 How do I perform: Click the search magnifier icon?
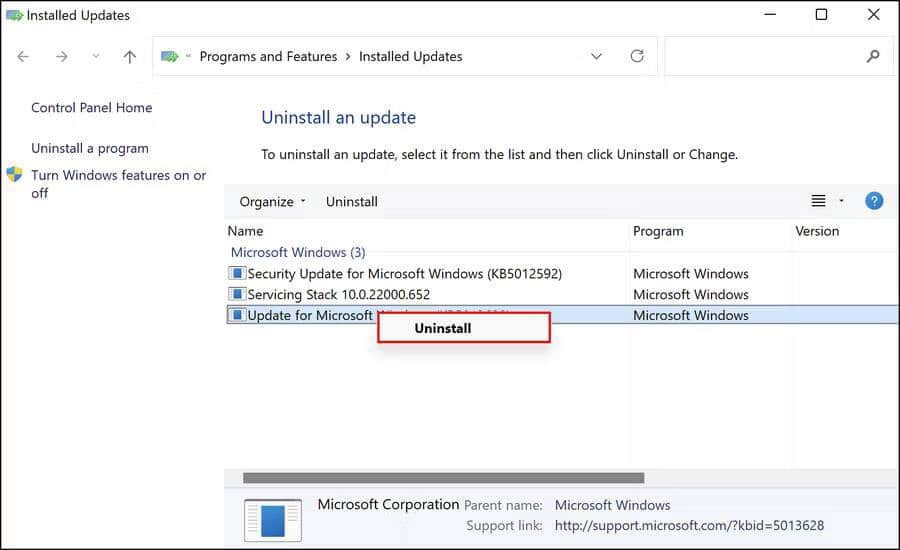click(x=873, y=56)
